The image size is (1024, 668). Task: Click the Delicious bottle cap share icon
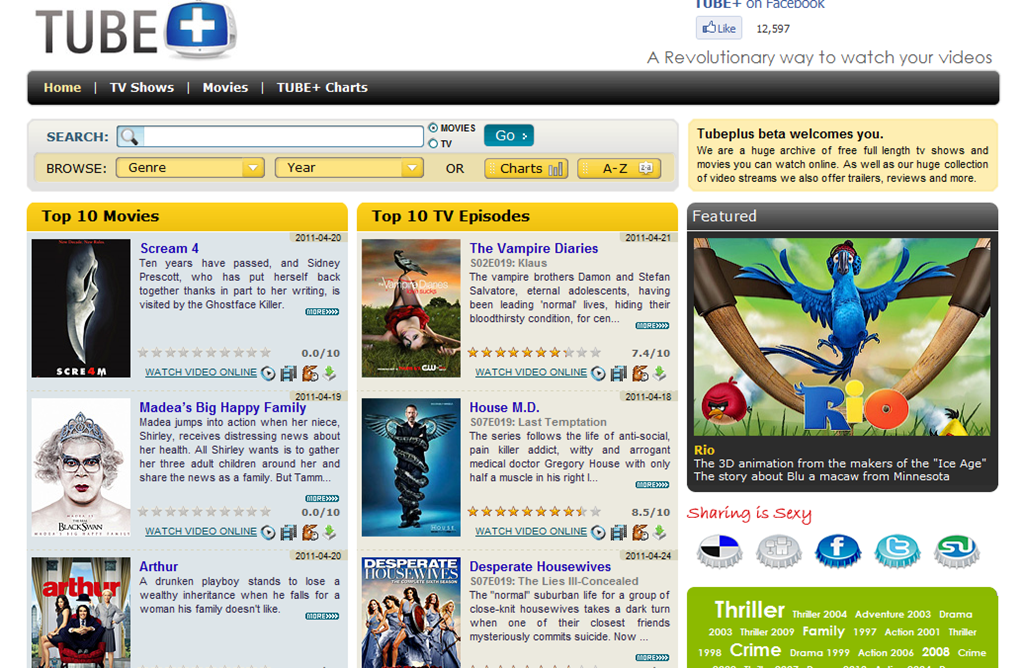719,550
